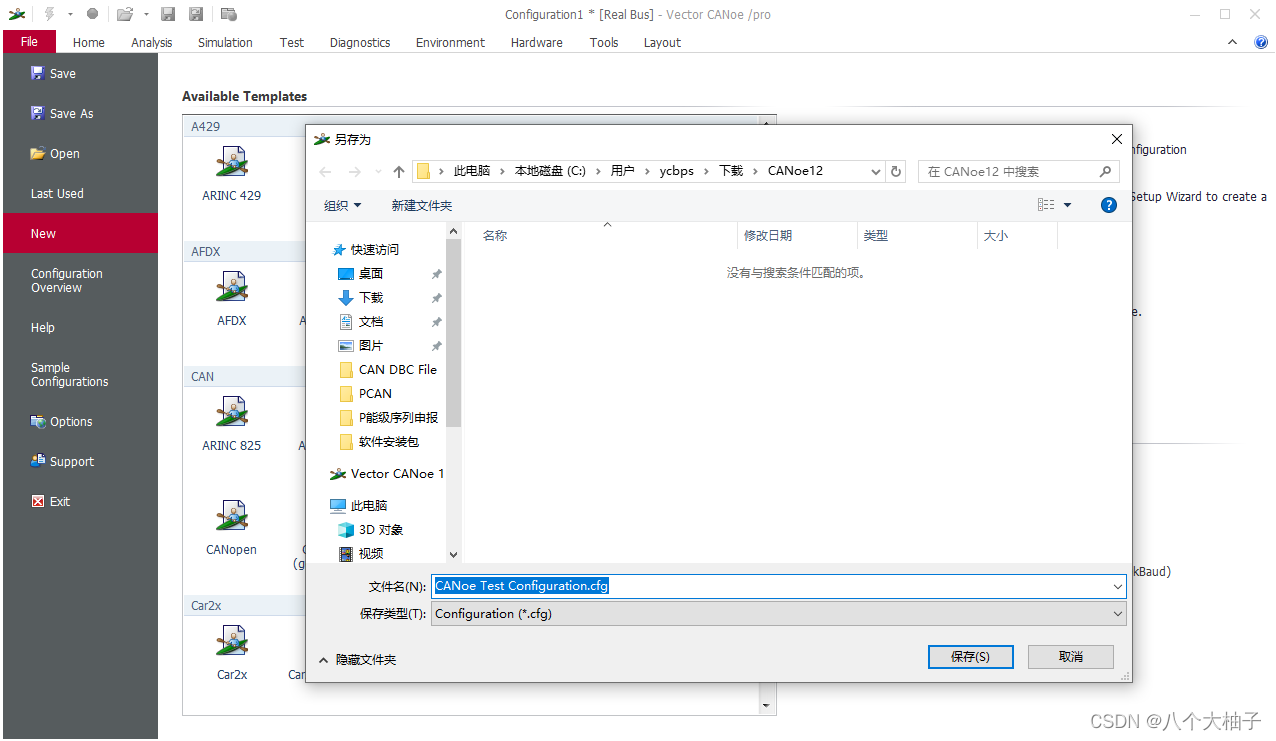
Task: Open Sample Configurations in File menu
Action: tap(80, 374)
